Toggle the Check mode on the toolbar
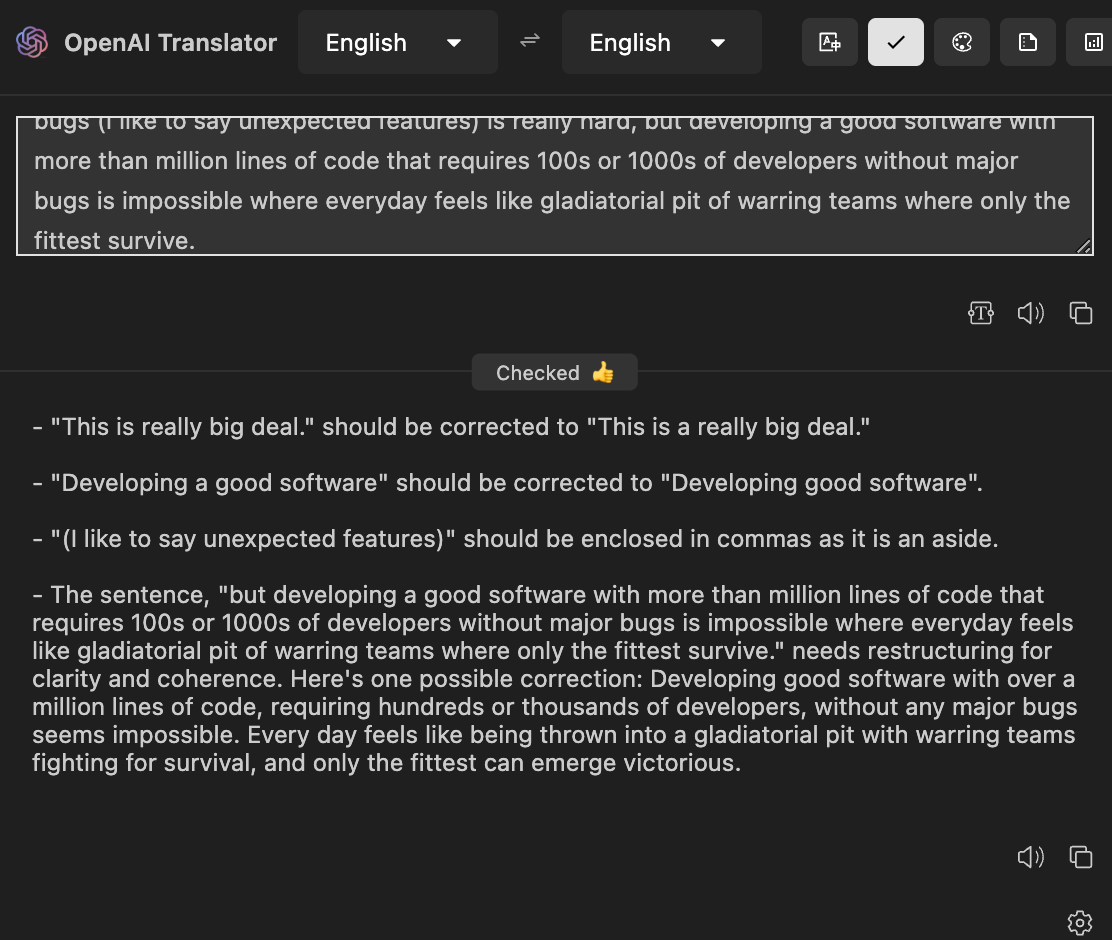1112x940 pixels. click(x=895, y=42)
